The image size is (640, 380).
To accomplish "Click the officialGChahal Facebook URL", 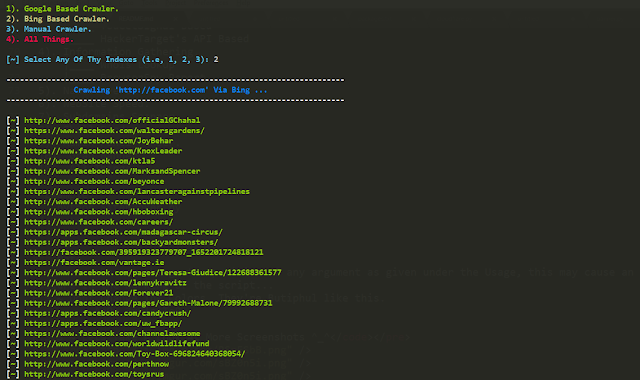I will pyautogui.click(x=112, y=120).
